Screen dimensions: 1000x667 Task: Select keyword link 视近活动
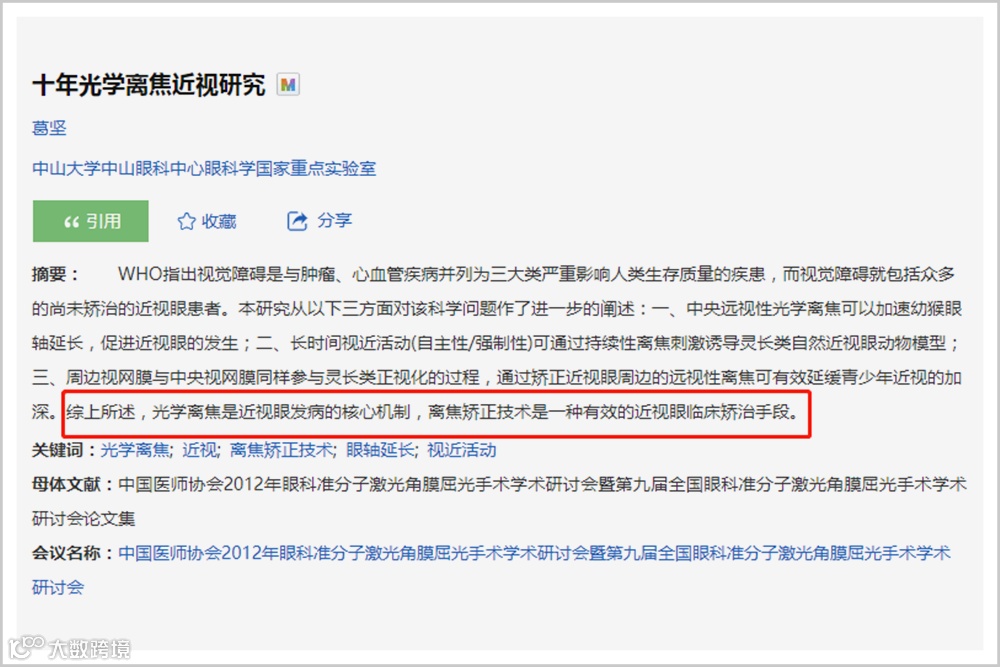click(461, 450)
